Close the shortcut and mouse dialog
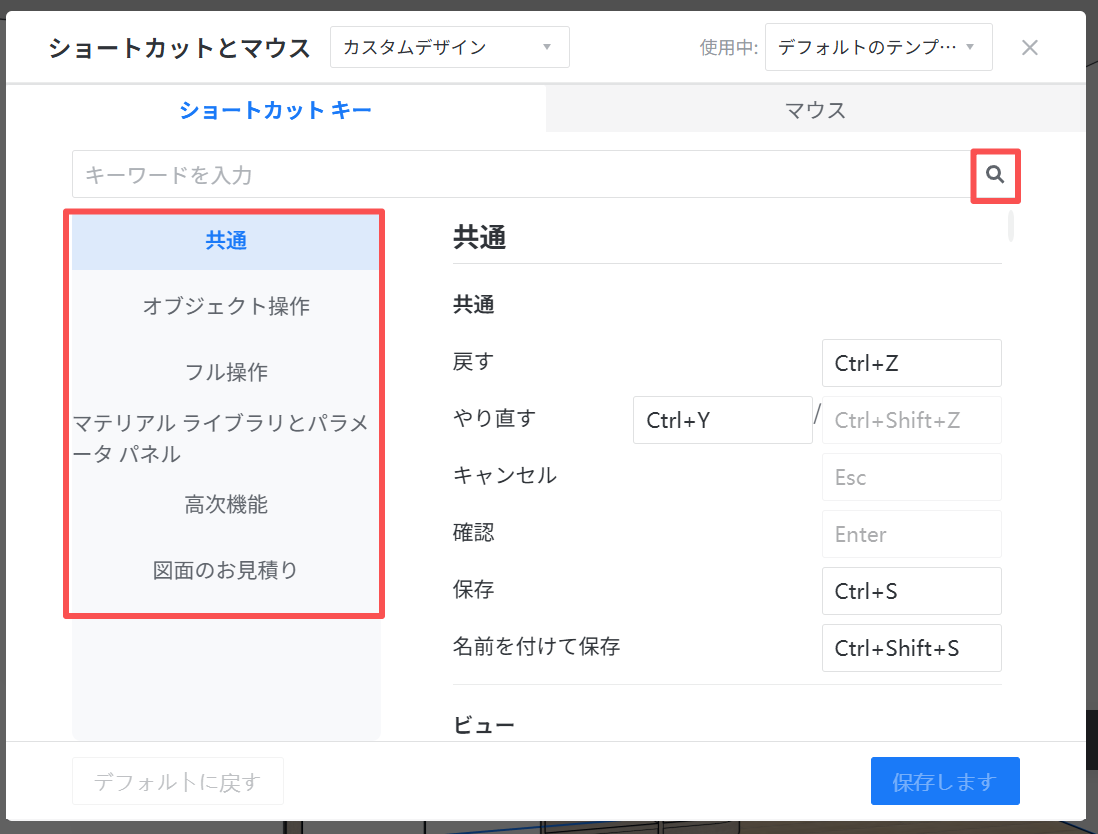The height and width of the screenshot is (834, 1098). pos(1029,48)
